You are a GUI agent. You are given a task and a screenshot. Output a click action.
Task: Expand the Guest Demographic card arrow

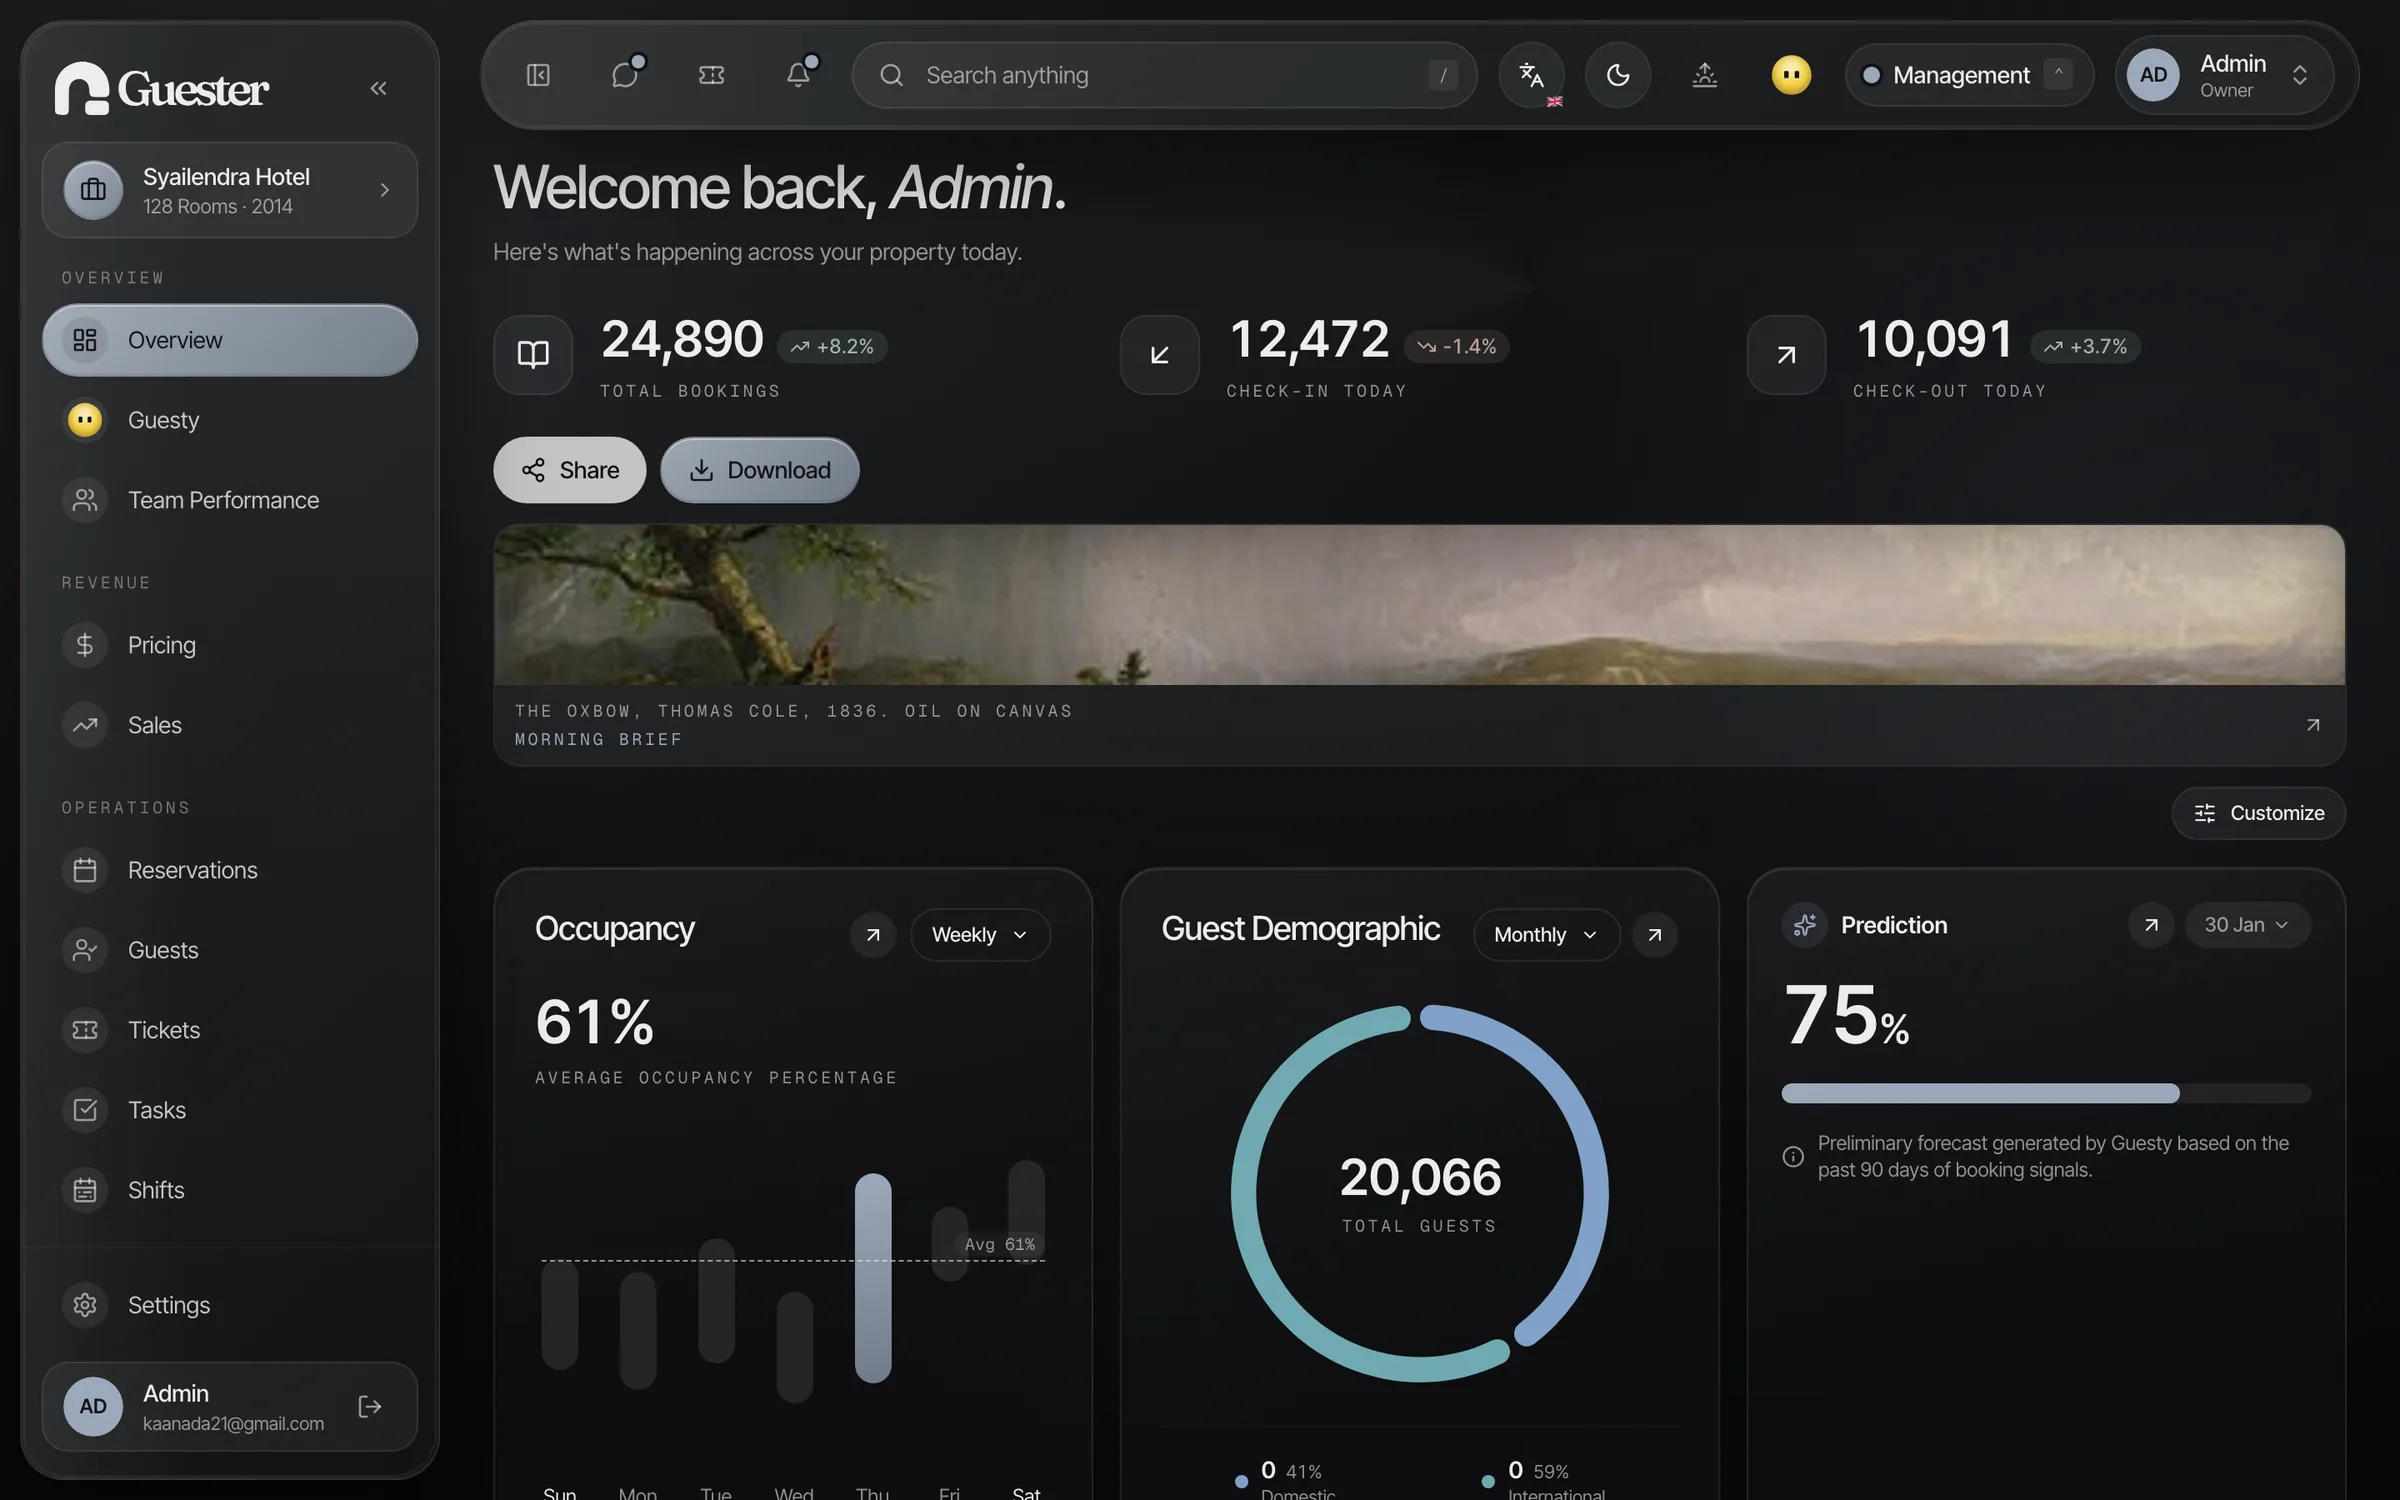click(x=1655, y=935)
